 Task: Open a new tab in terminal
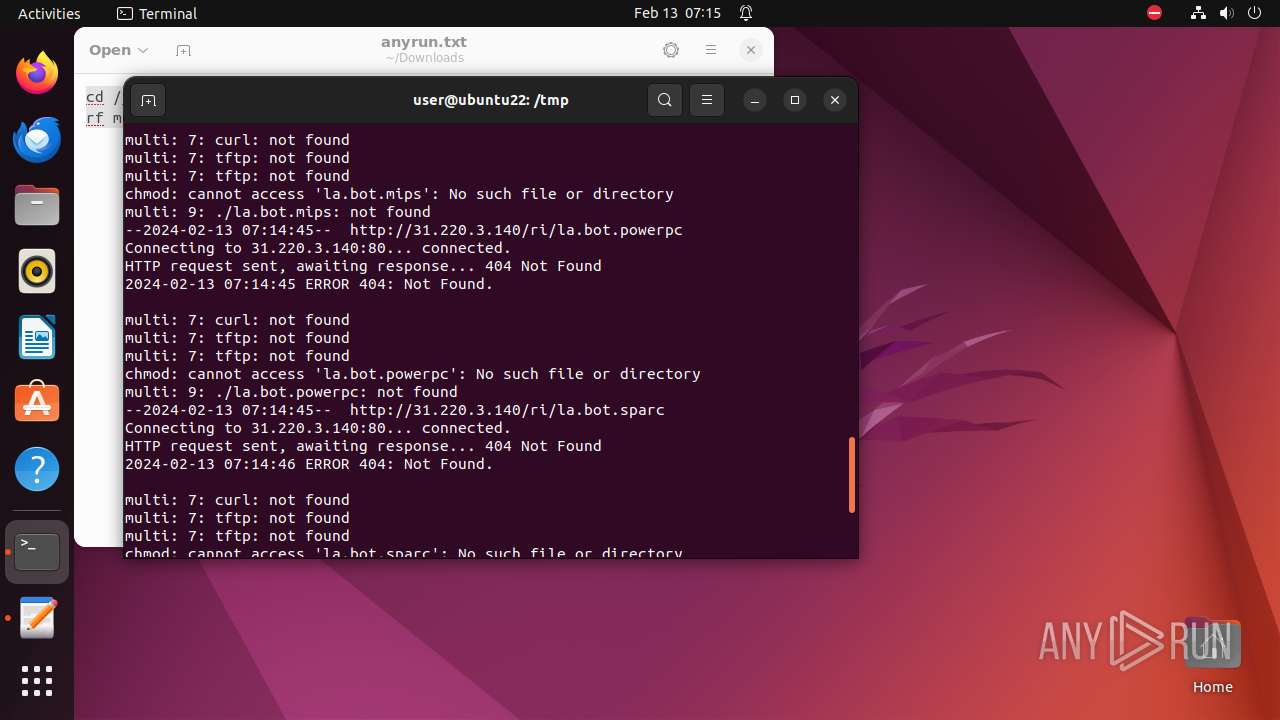[x=148, y=100]
